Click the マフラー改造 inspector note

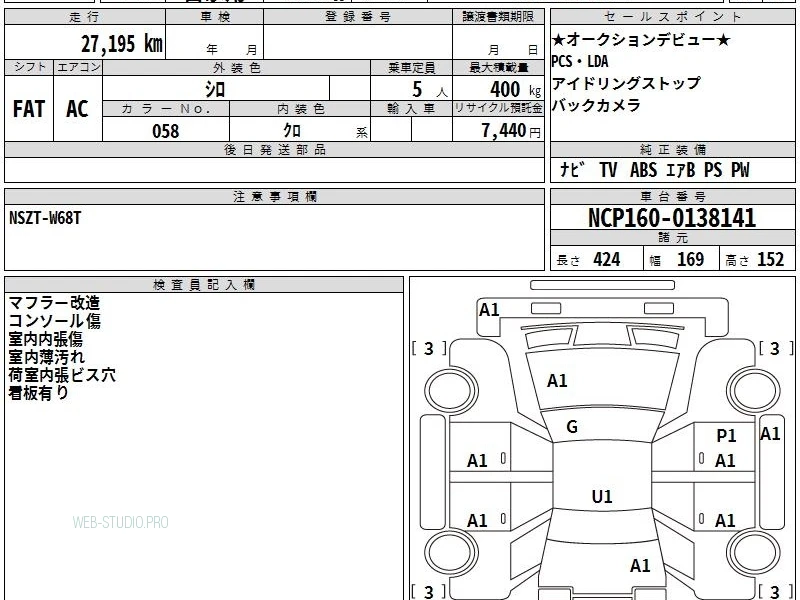pos(54,303)
